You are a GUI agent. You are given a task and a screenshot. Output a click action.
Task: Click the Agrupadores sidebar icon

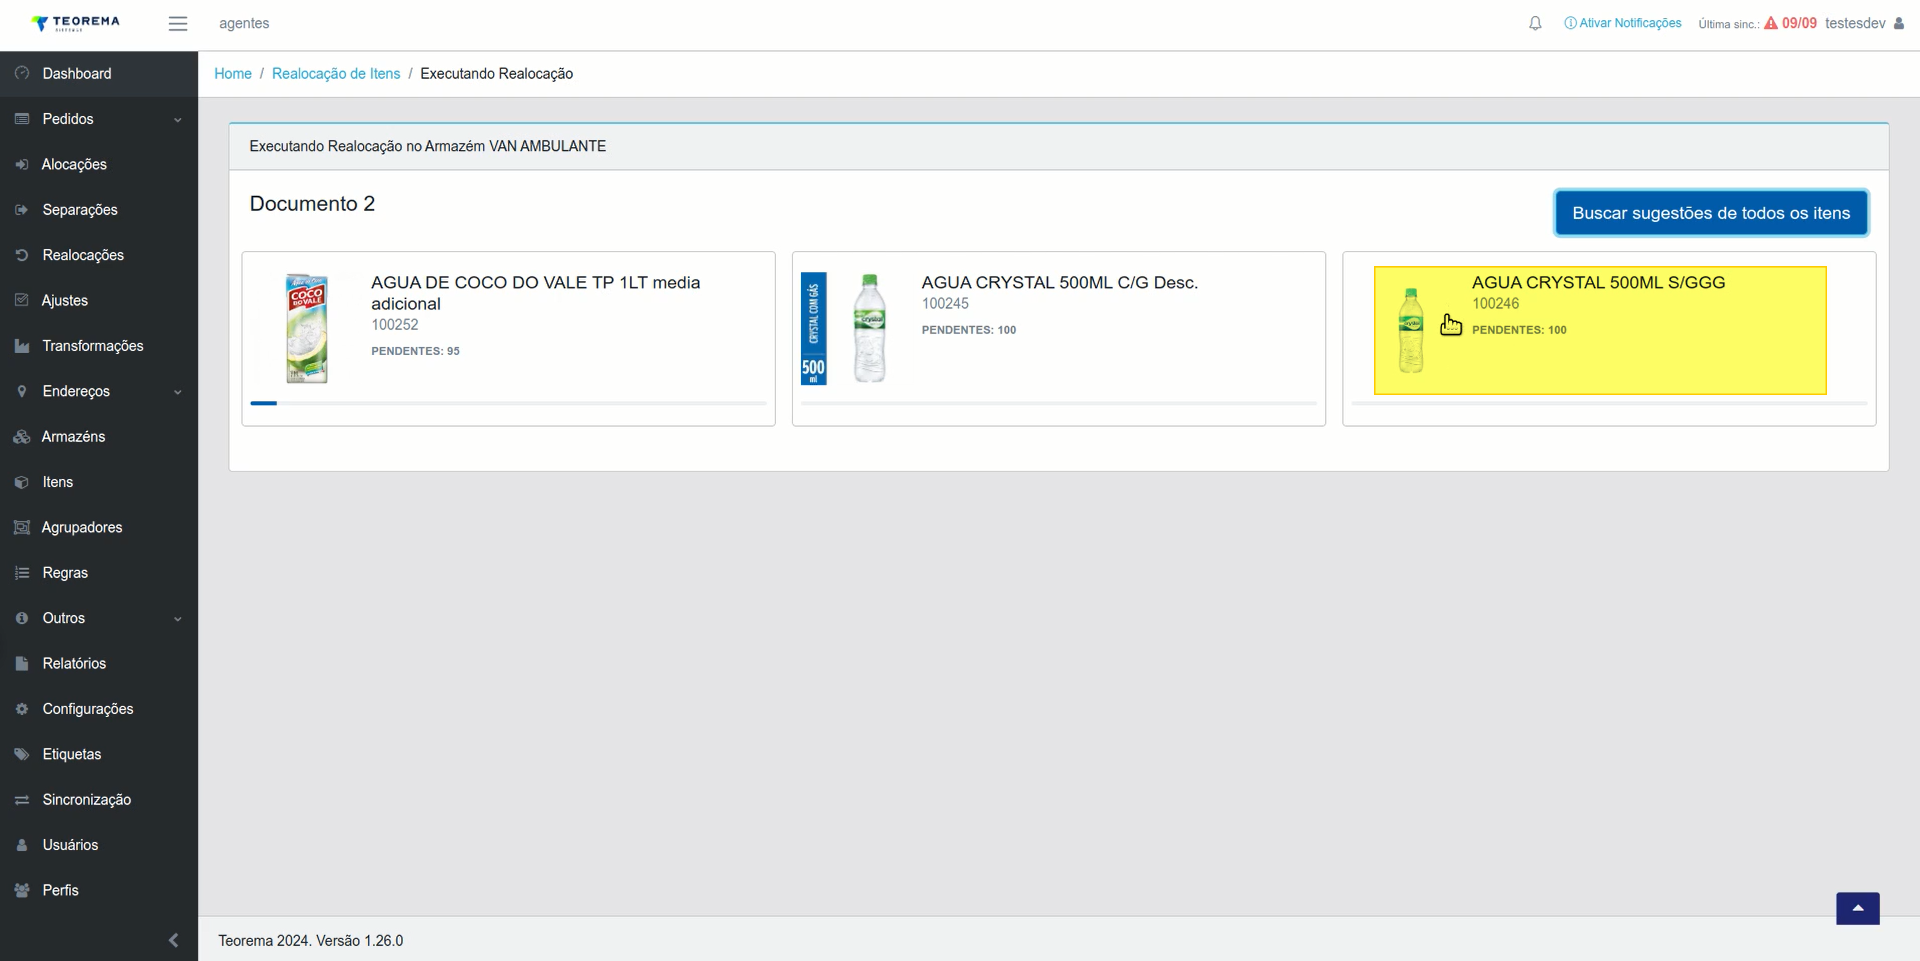pos(22,527)
